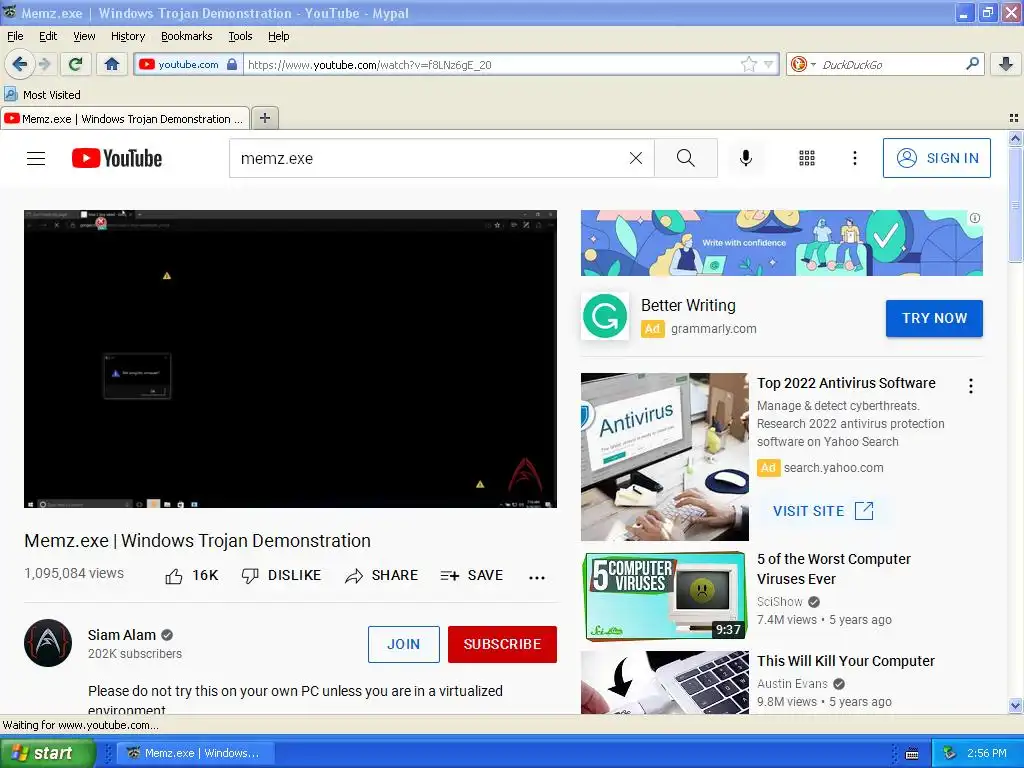Click the JOIN membership button

click(404, 644)
